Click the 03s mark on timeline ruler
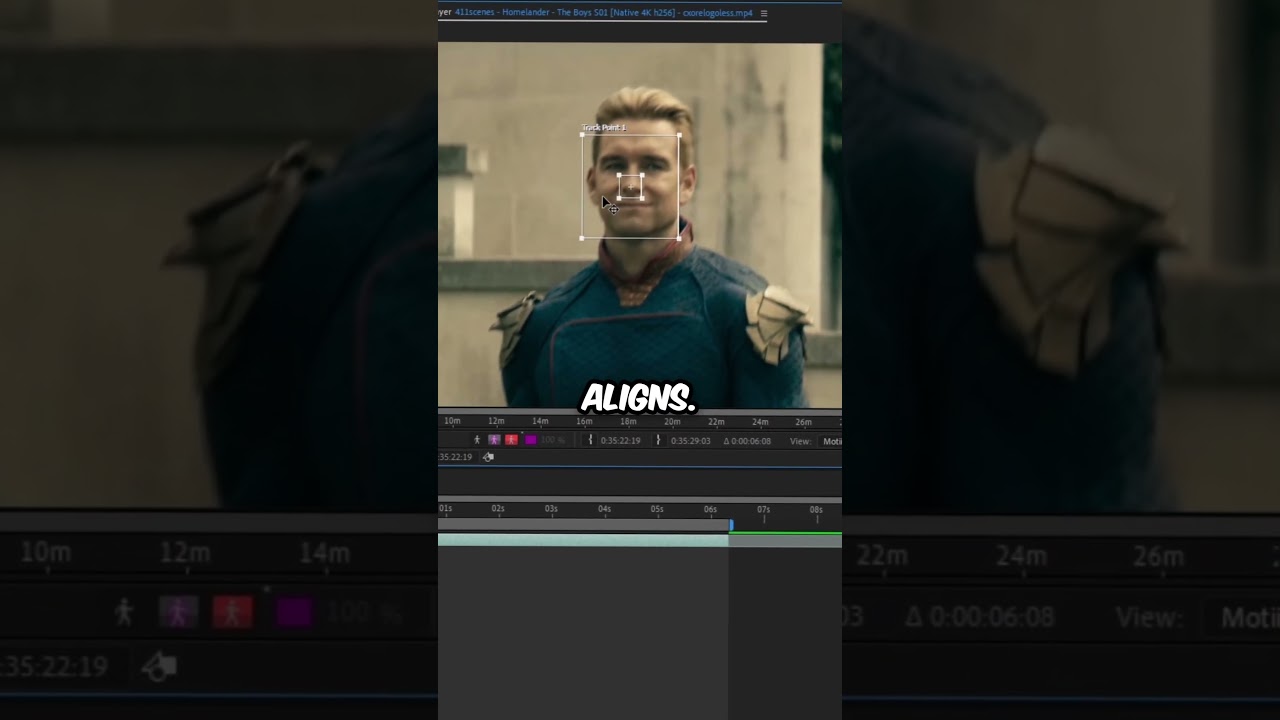The height and width of the screenshot is (720, 1280). [x=551, y=509]
